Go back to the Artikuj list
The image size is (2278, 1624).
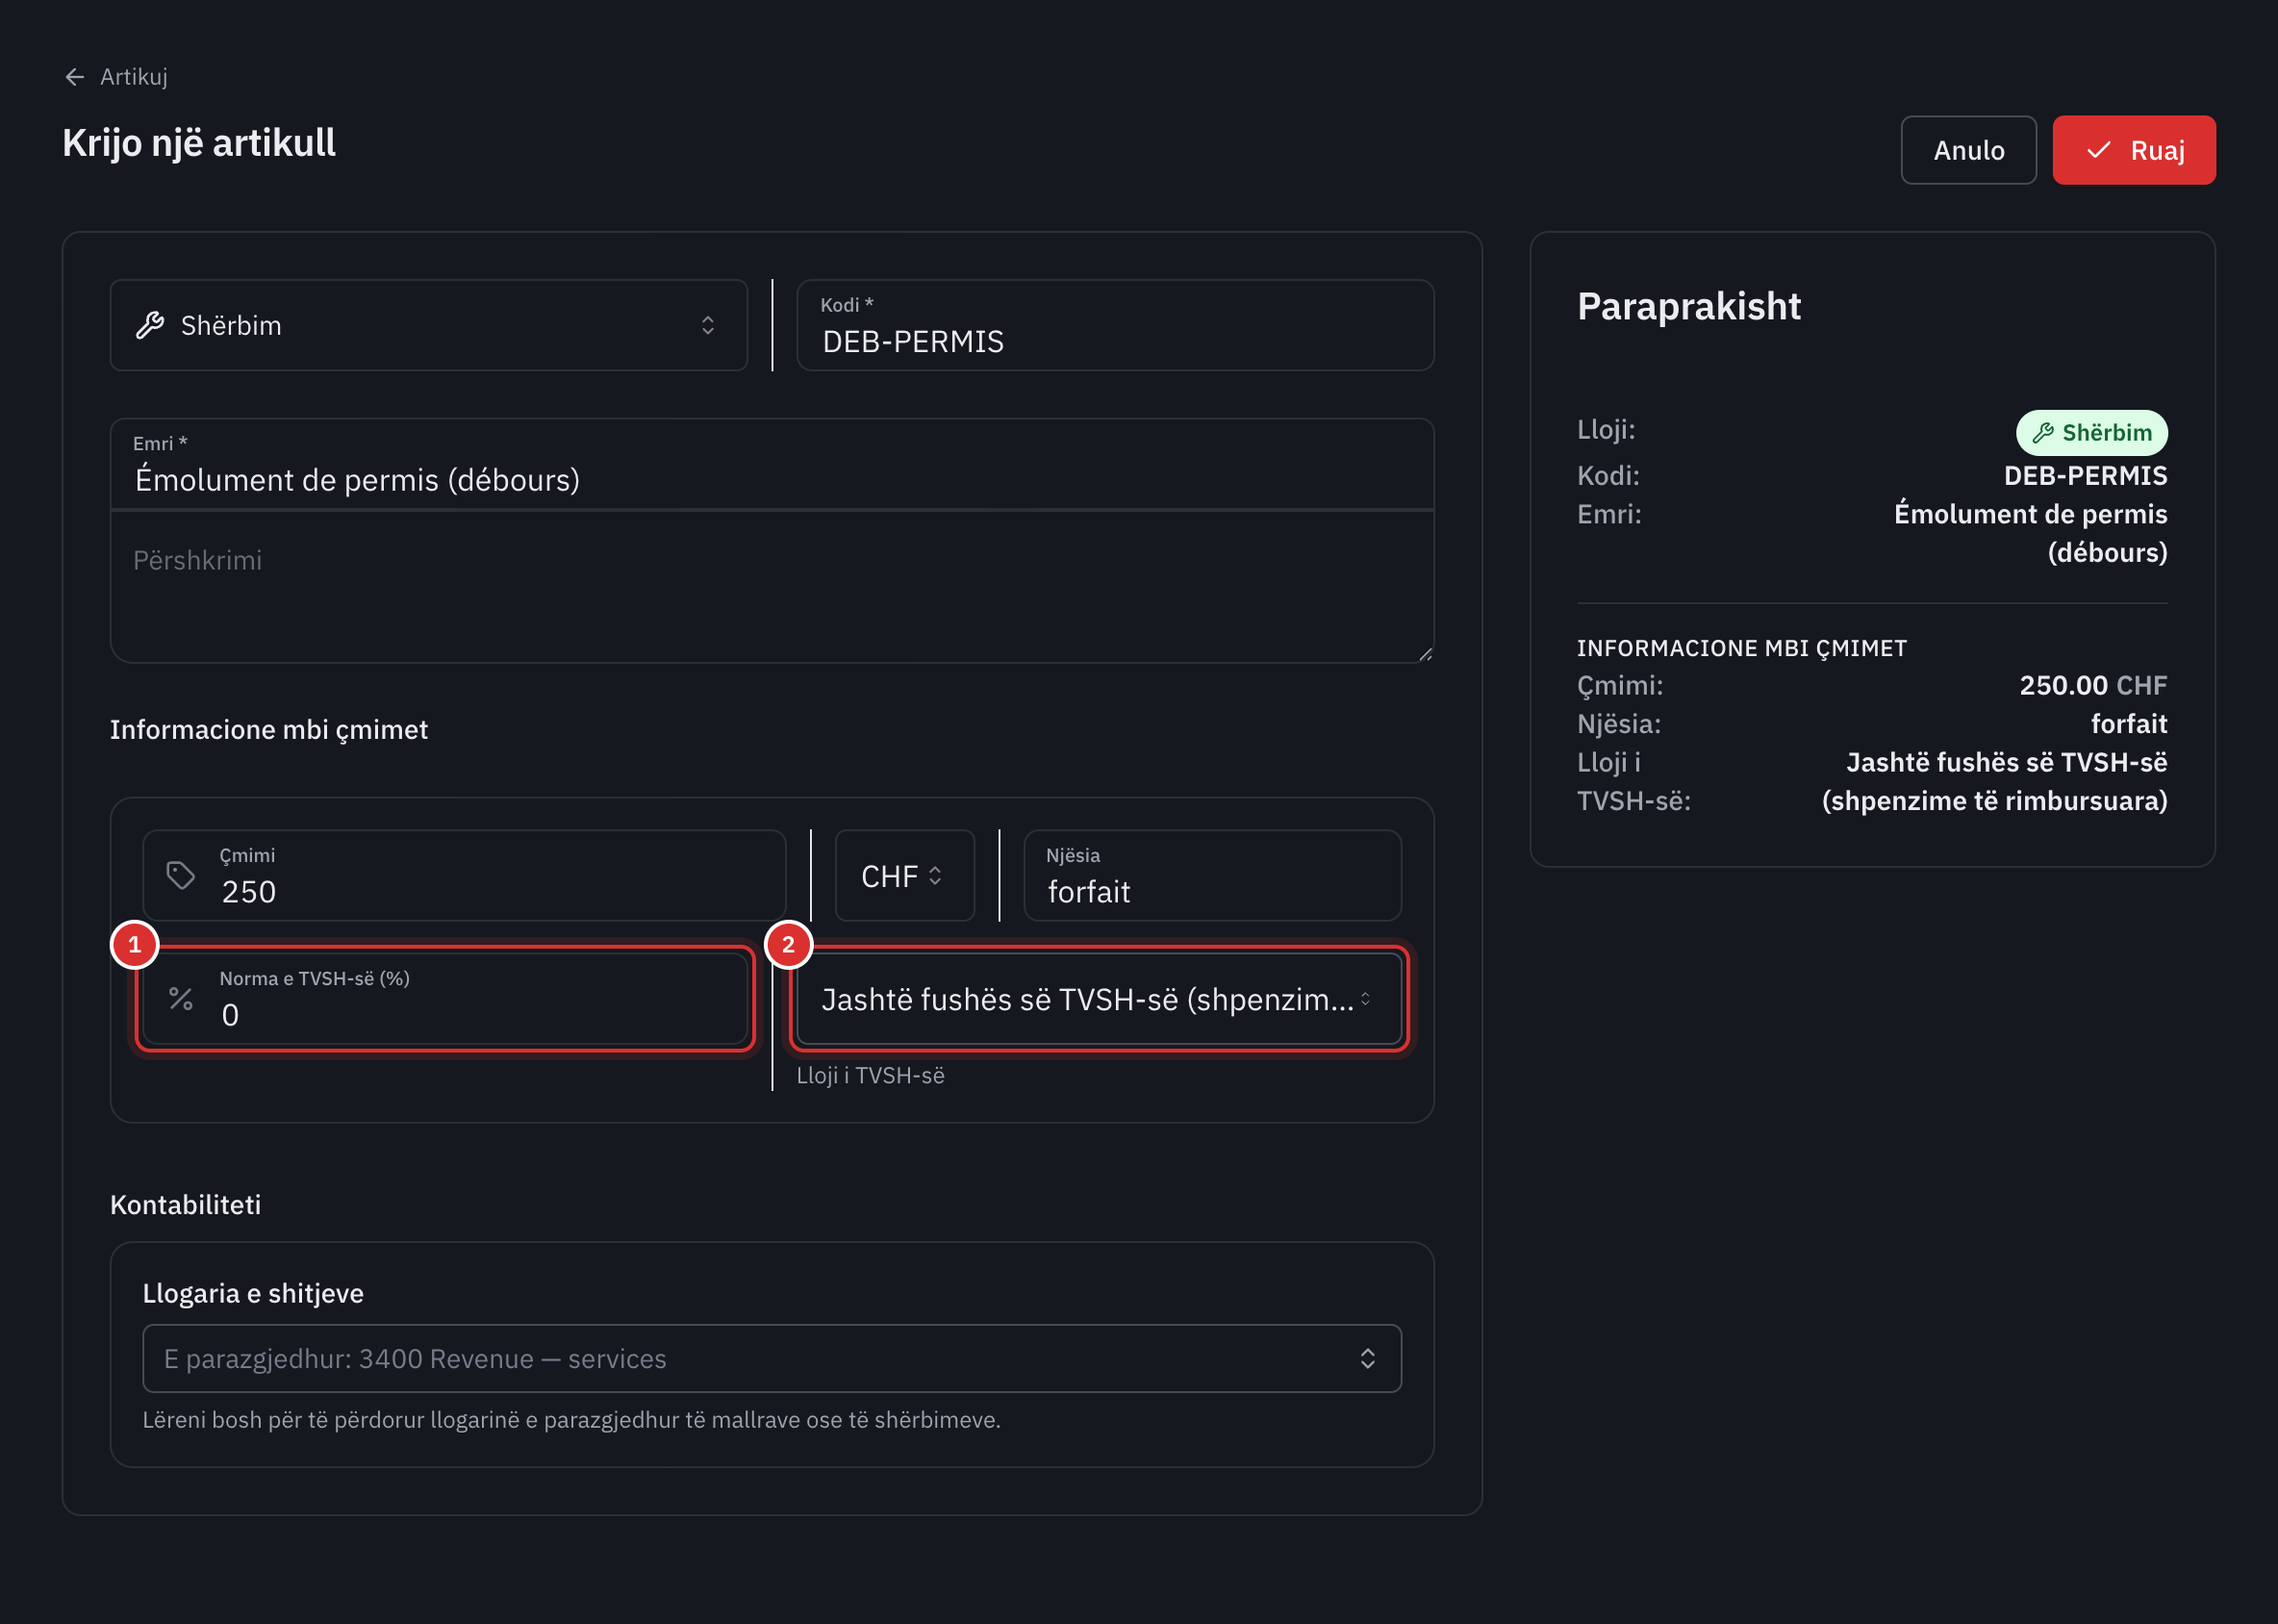click(x=116, y=77)
